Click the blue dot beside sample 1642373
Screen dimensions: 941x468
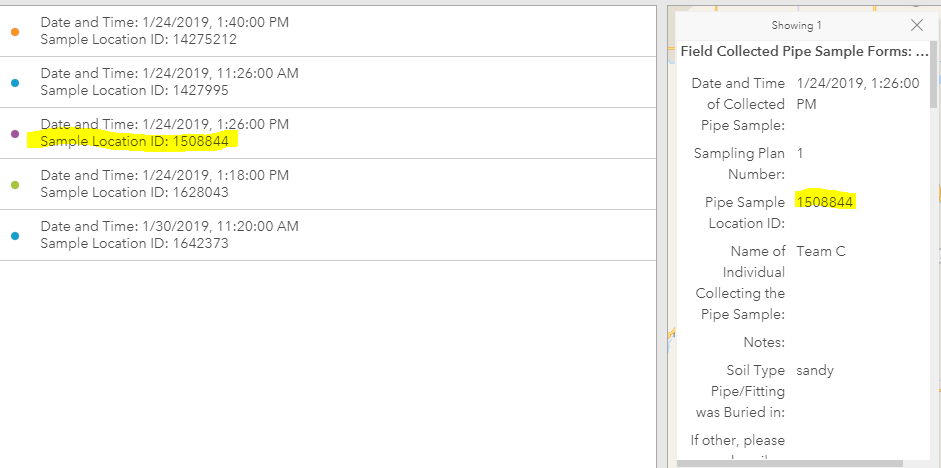(15, 235)
